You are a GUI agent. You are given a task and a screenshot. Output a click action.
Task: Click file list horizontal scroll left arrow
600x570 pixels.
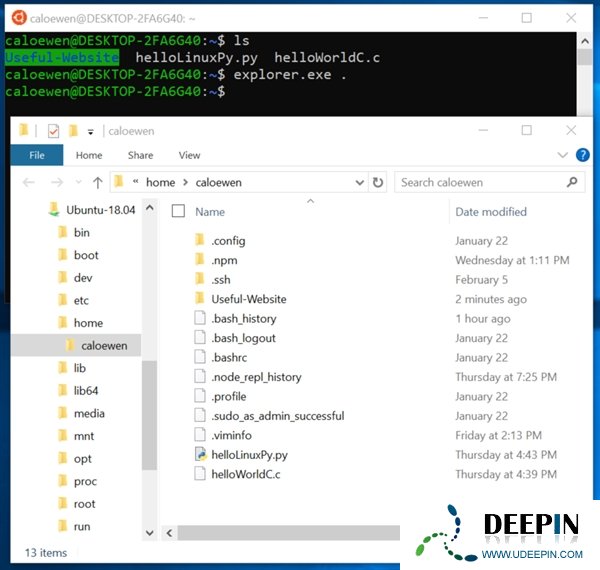[170, 533]
